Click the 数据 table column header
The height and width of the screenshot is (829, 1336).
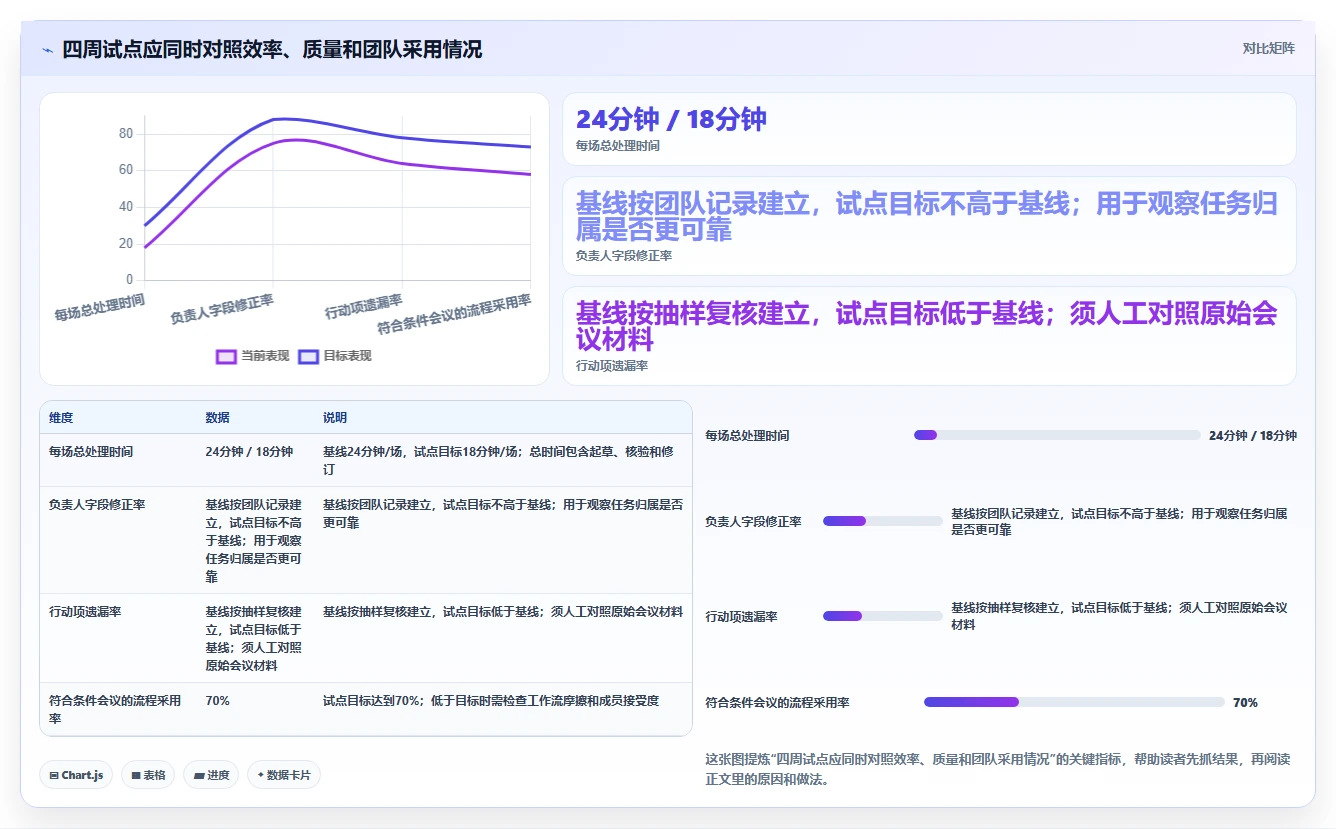tap(218, 418)
